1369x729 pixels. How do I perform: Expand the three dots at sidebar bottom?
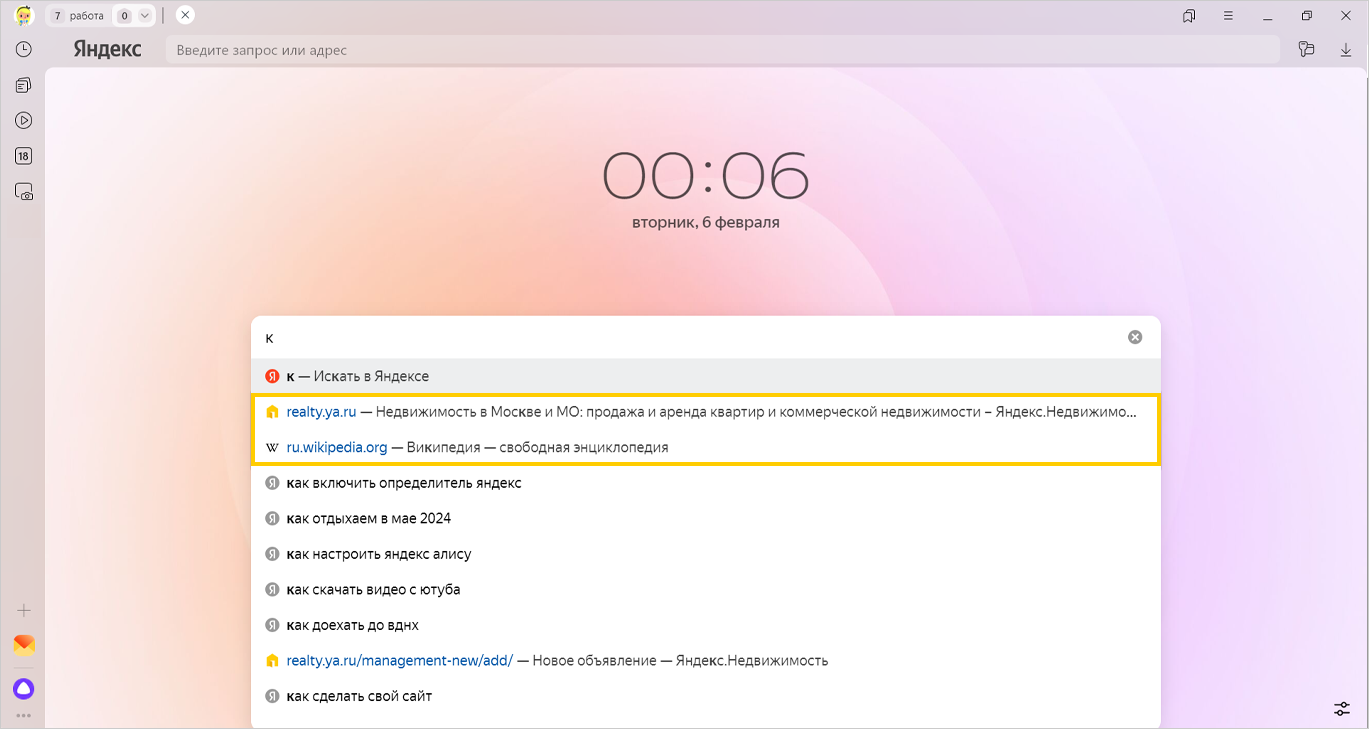[23, 715]
